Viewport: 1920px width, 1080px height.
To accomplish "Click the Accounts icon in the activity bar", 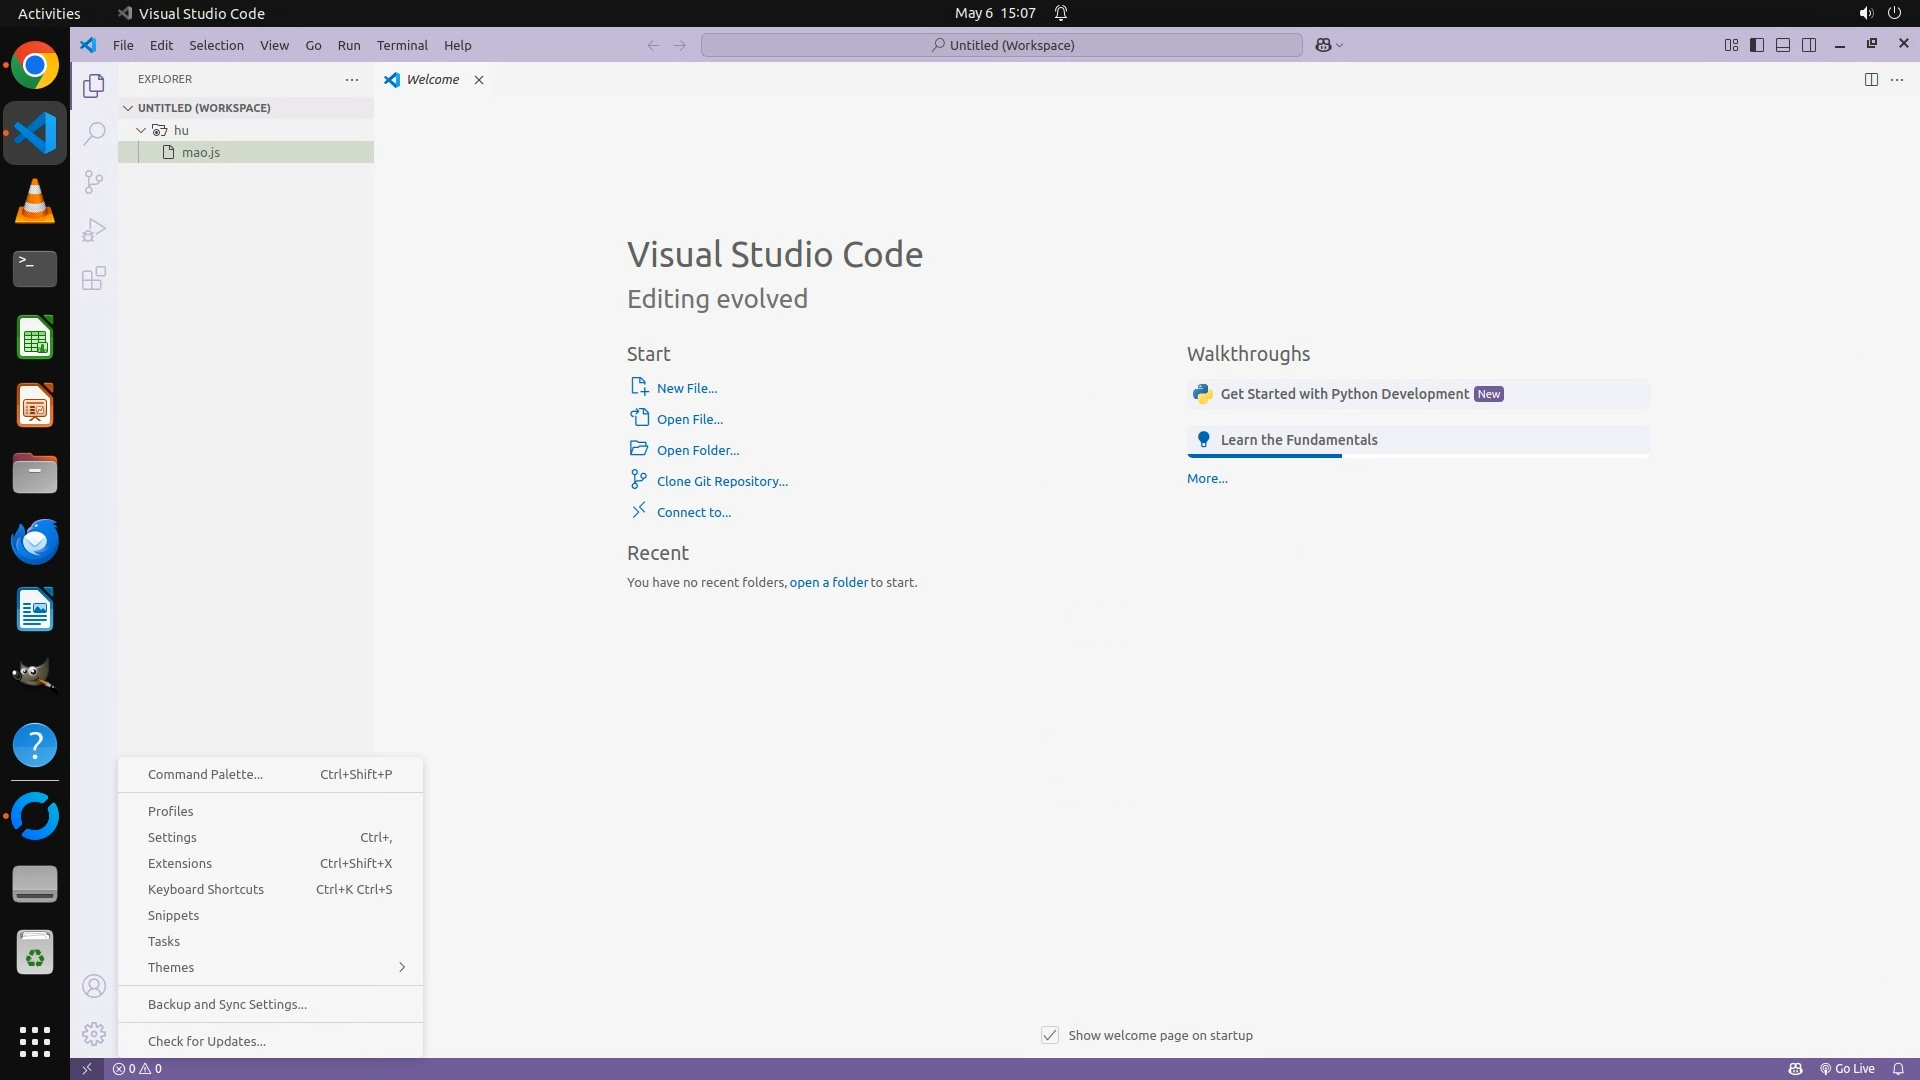I will coord(94,987).
